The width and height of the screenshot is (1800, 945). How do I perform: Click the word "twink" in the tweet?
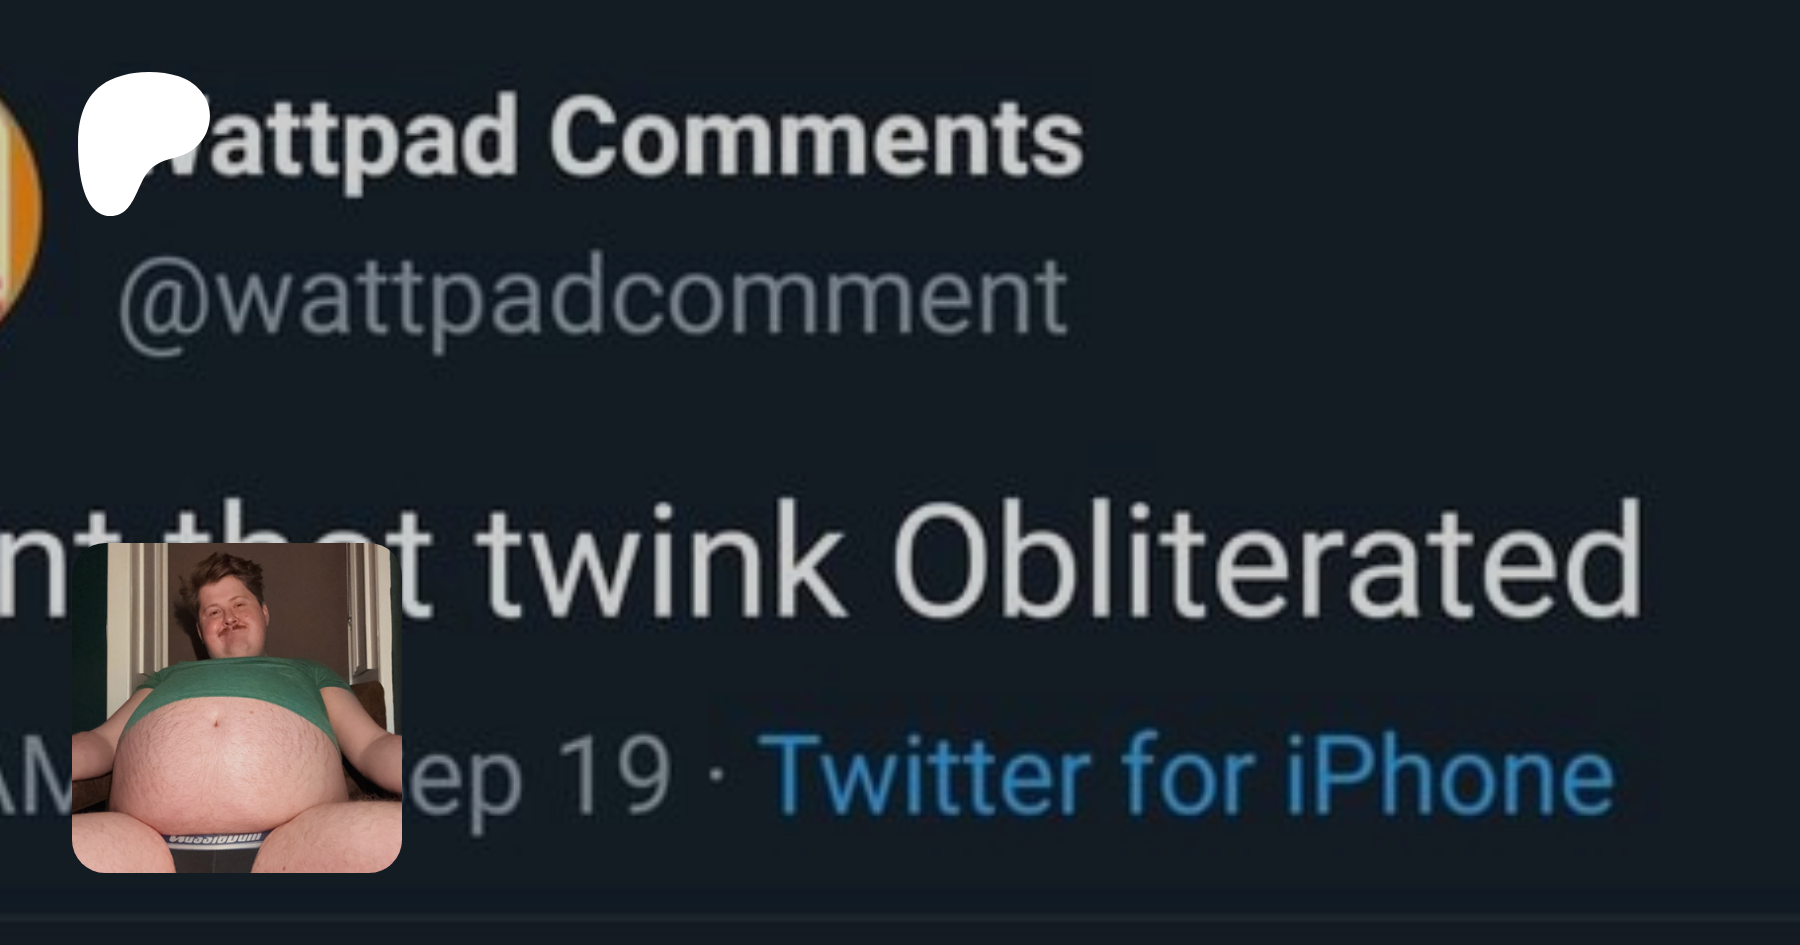pos(660,562)
